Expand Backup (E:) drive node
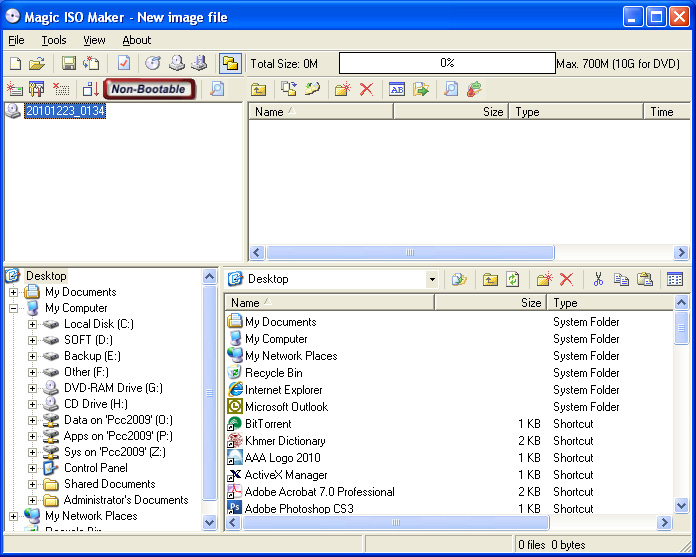Viewport: 696px width, 557px height. [x=32, y=356]
